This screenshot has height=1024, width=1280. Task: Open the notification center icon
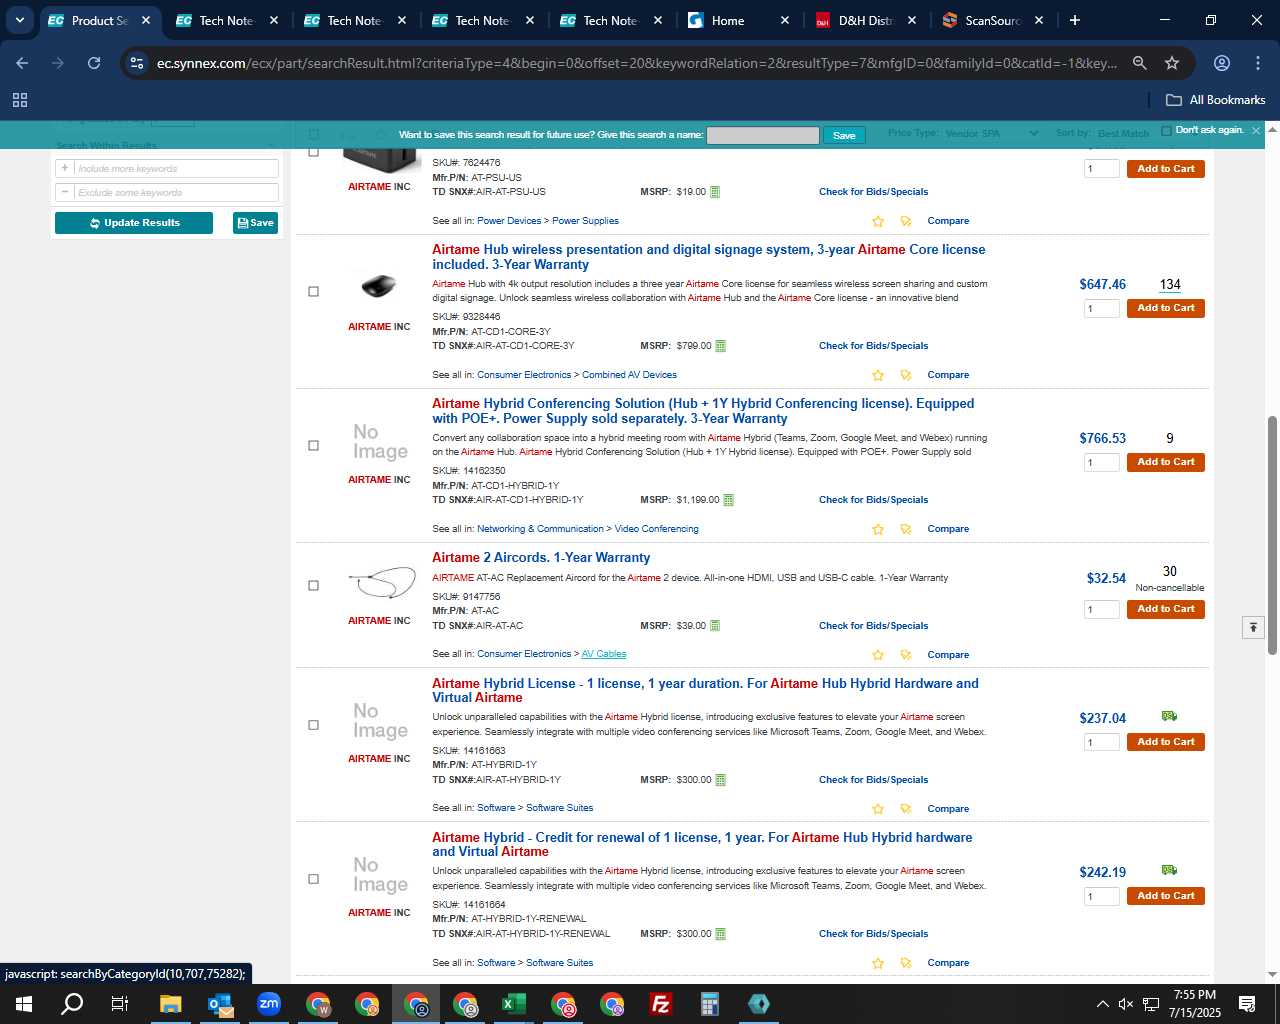1247,1004
